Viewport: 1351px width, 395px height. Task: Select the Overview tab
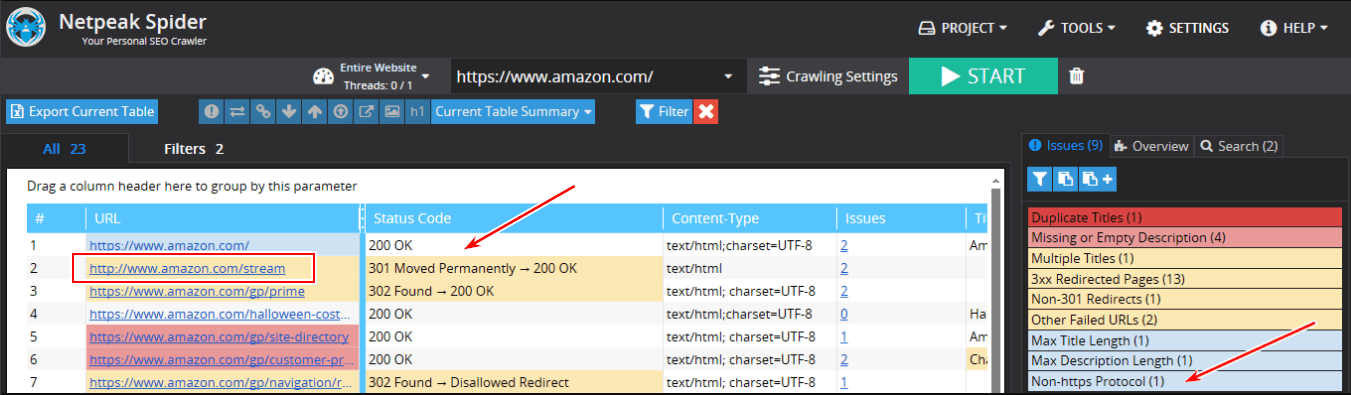[1151, 146]
